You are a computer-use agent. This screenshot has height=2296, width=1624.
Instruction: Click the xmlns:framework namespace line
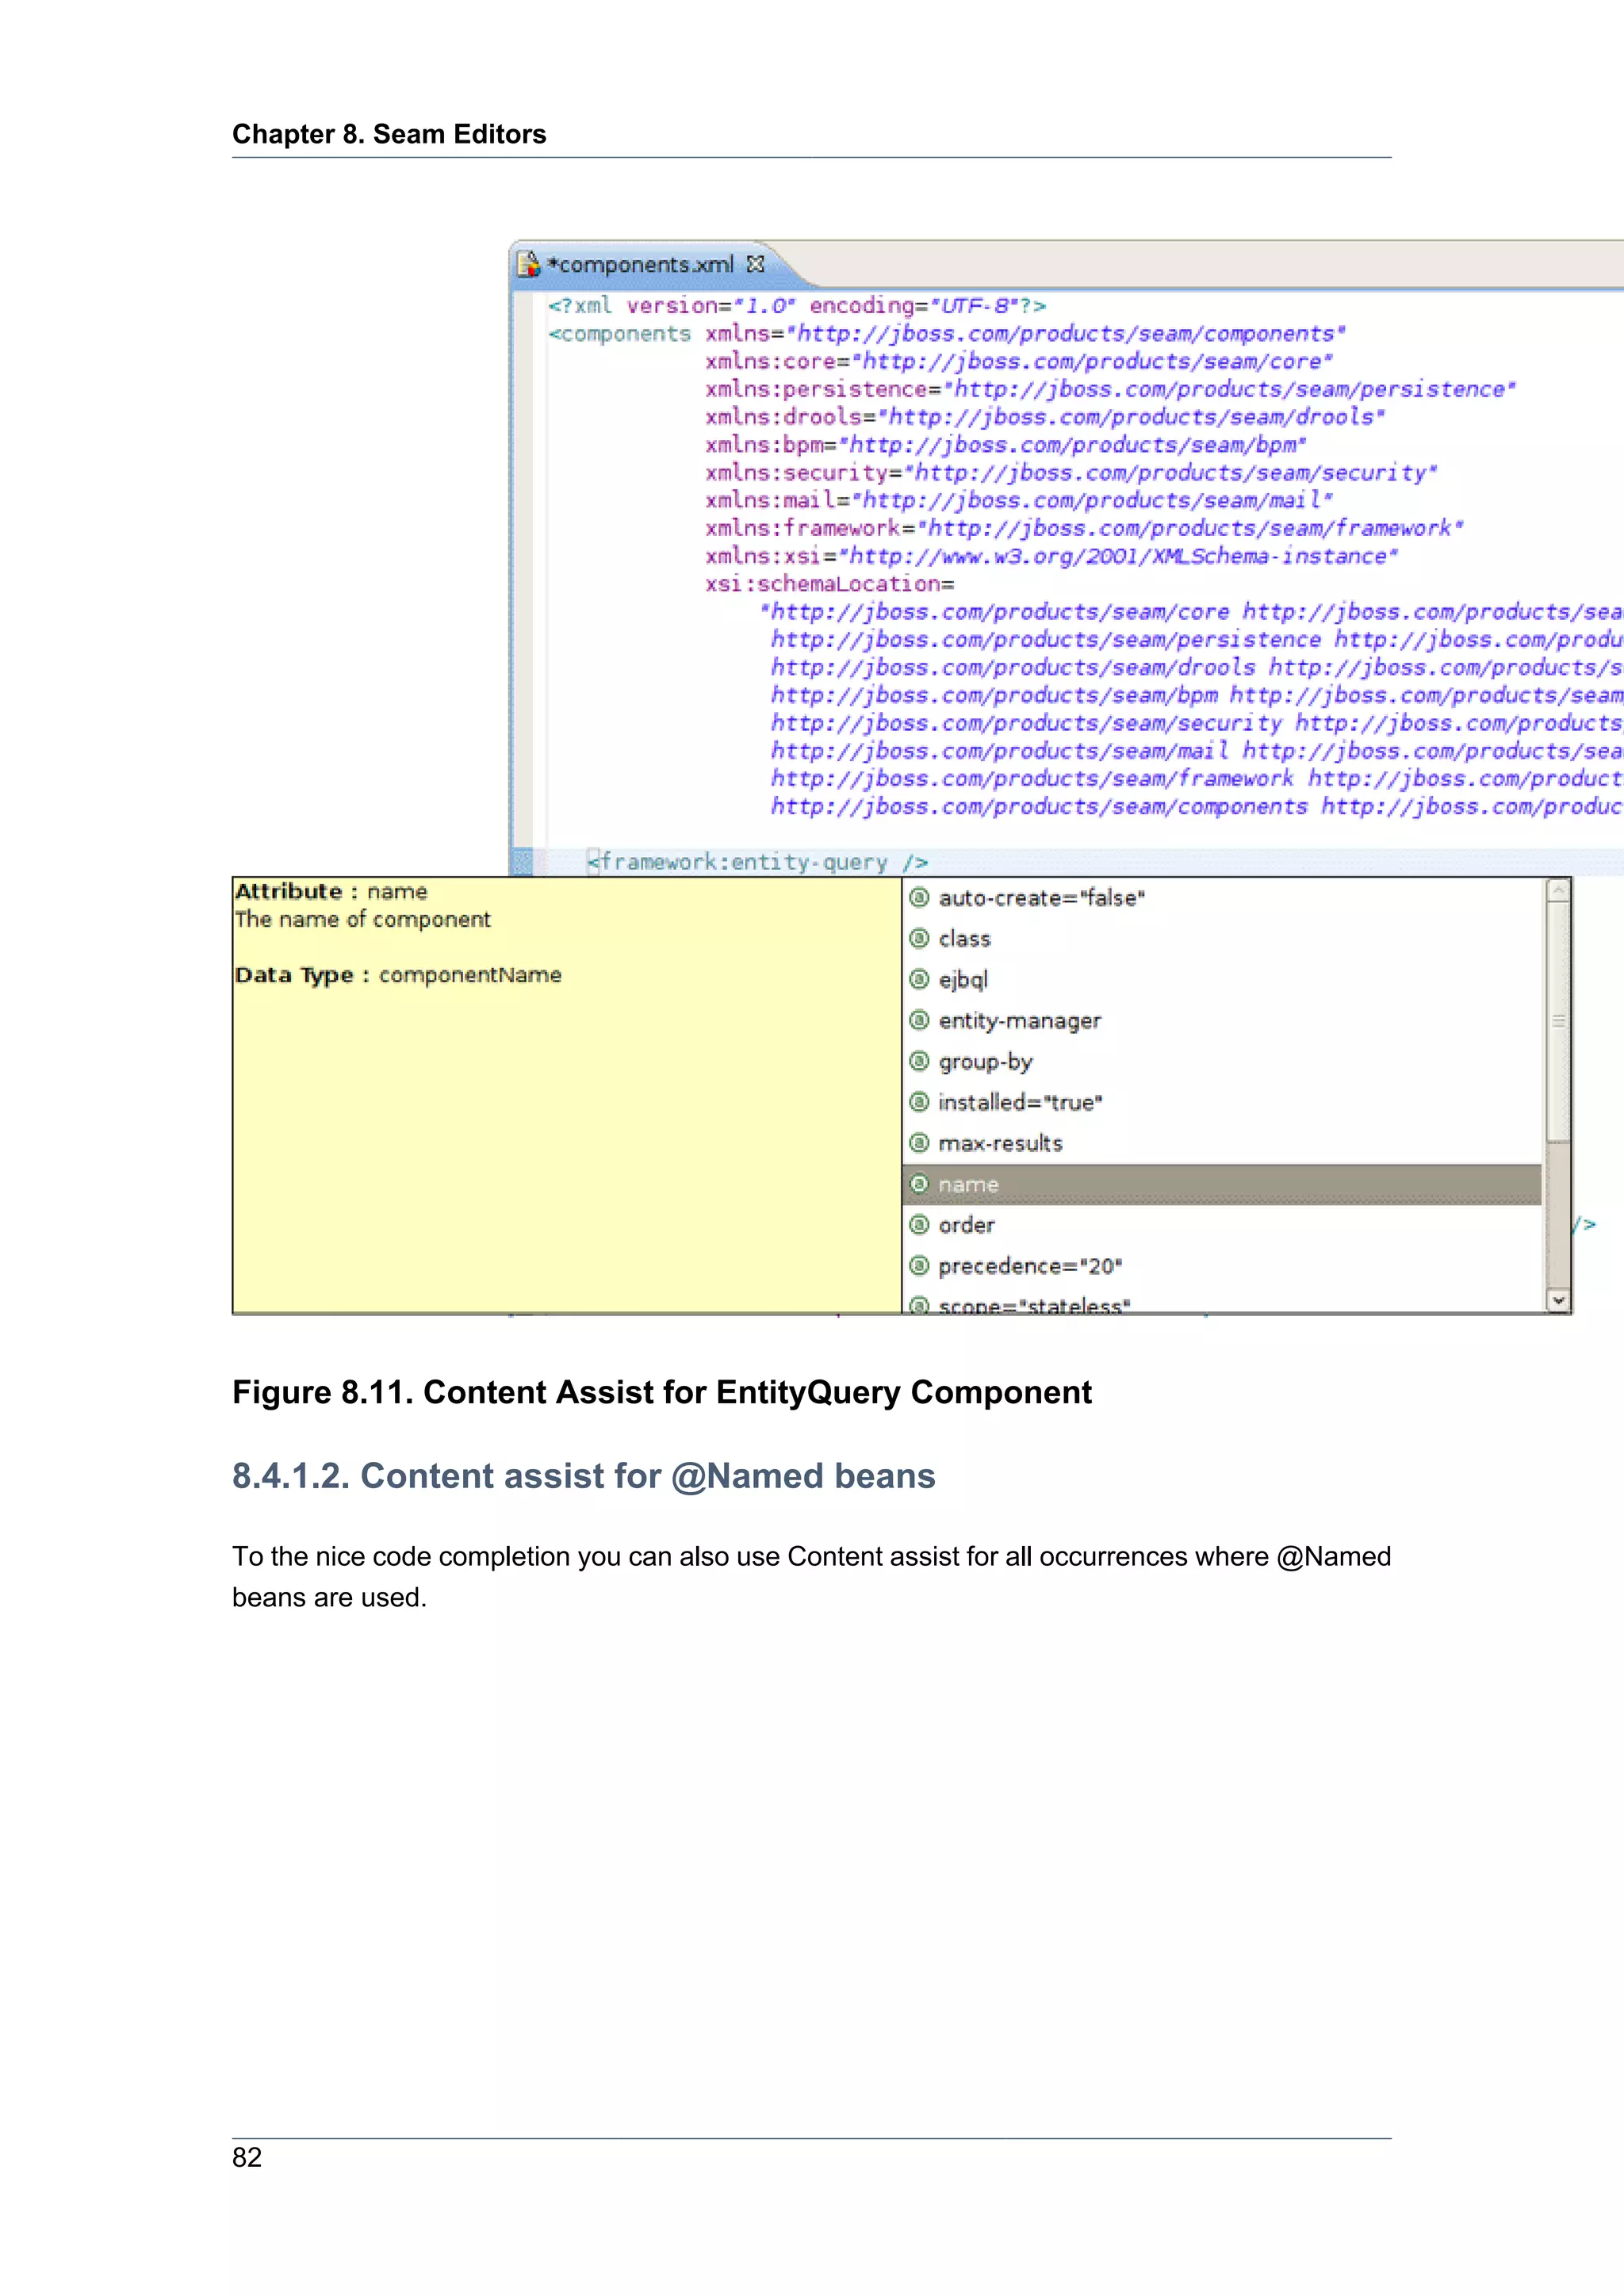click(1084, 528)
